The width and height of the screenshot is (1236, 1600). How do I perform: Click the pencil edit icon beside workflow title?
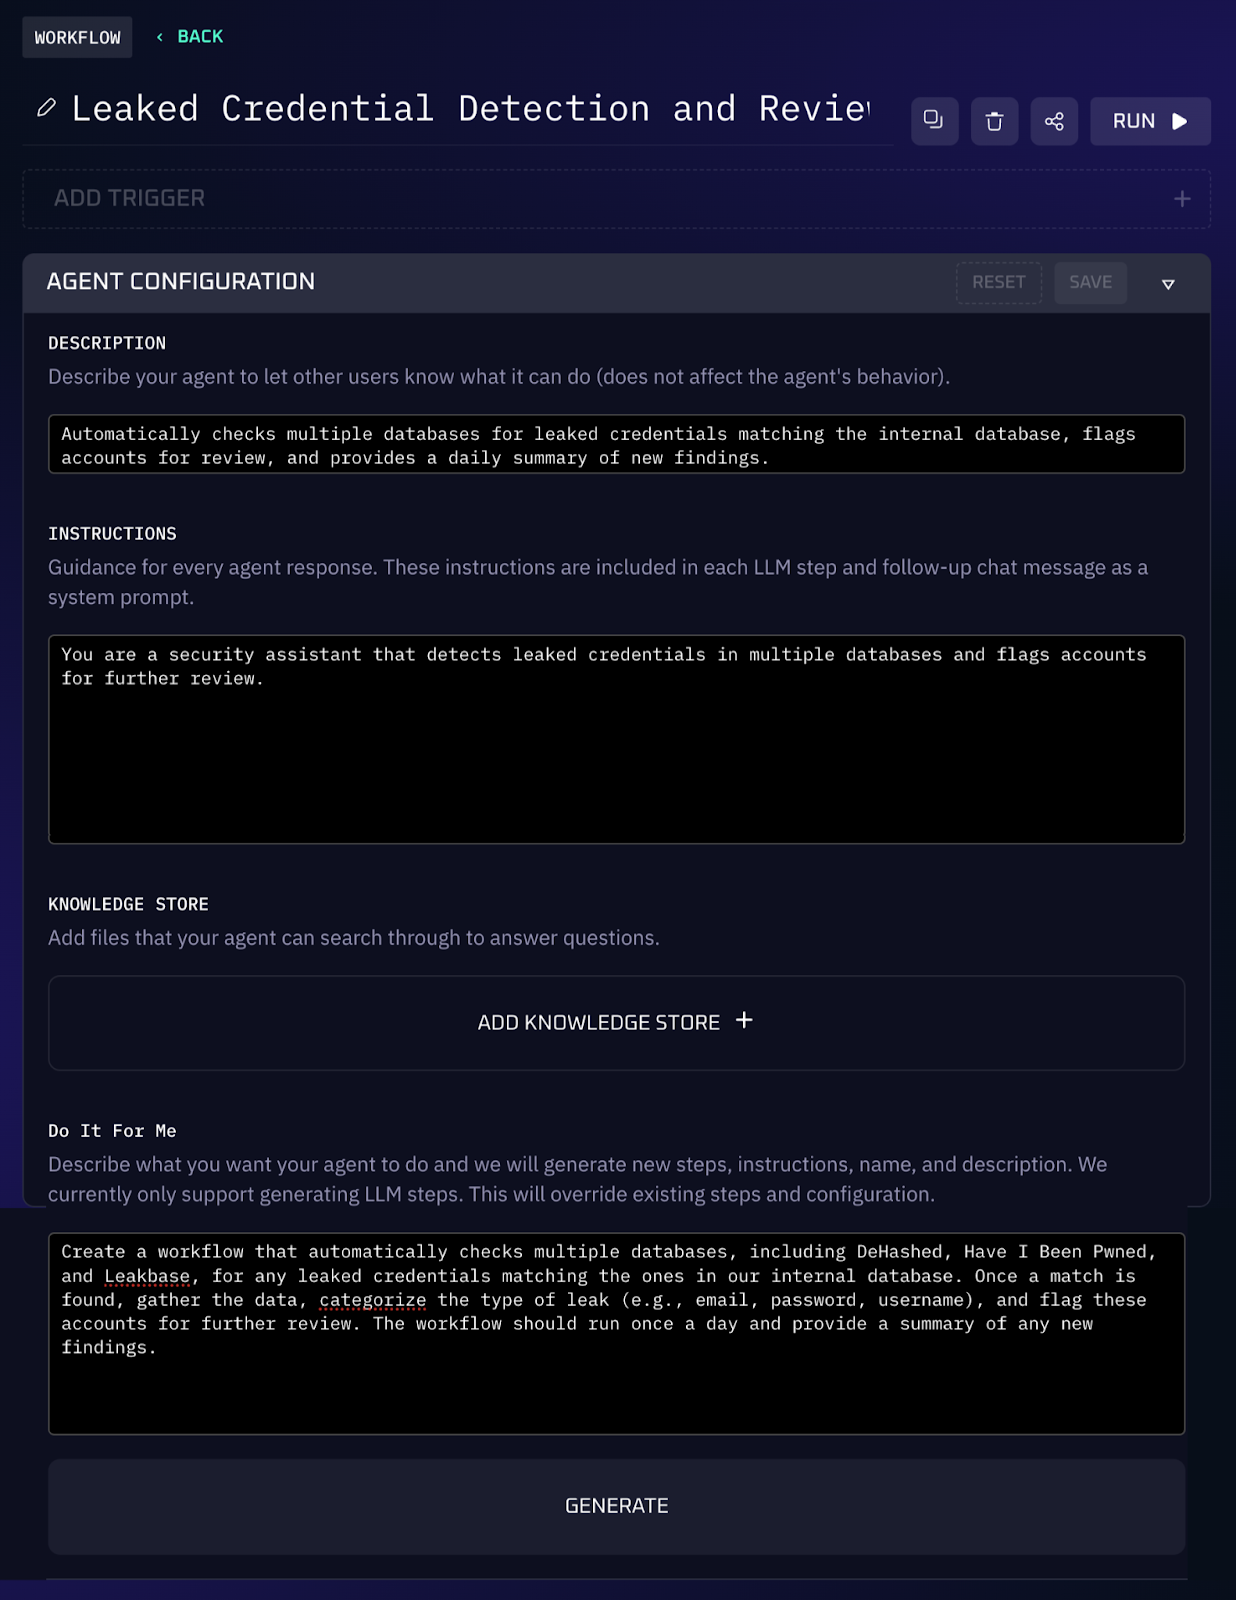46,107
